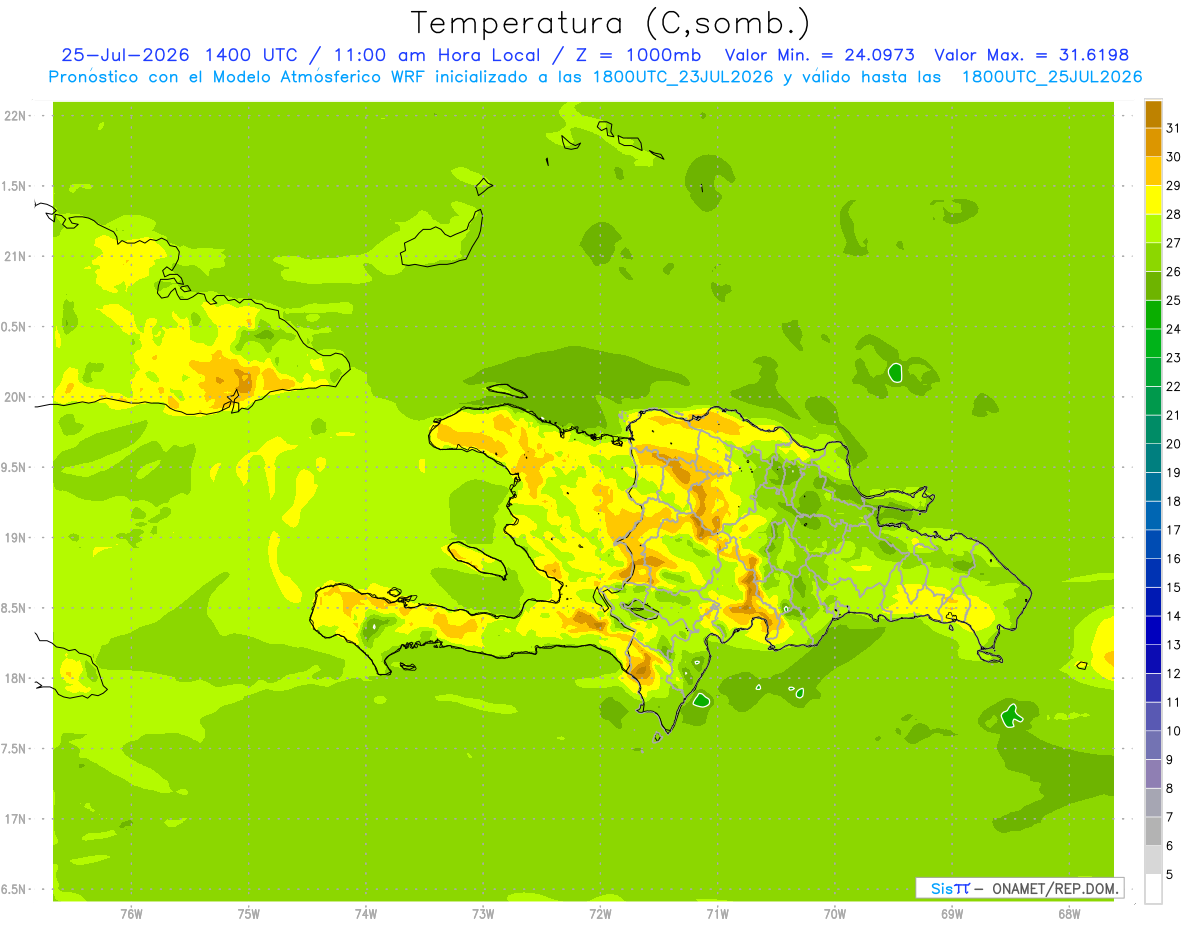The width and height of the screenshot is (1200, 927).
Task: Click the legend value "10"
Action: (1174, 731)
